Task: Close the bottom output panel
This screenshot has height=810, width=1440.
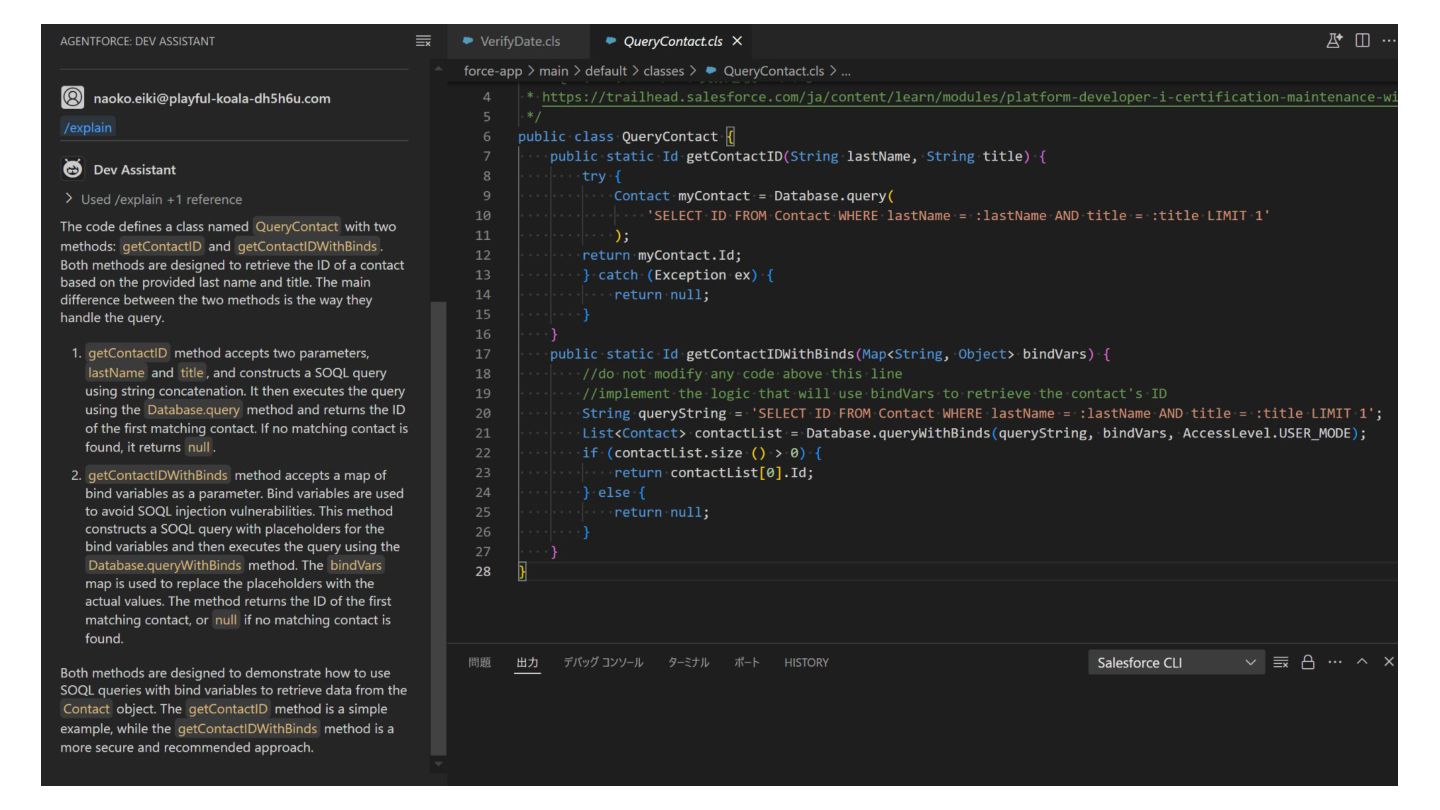Action: click(x=1388, y=662)
